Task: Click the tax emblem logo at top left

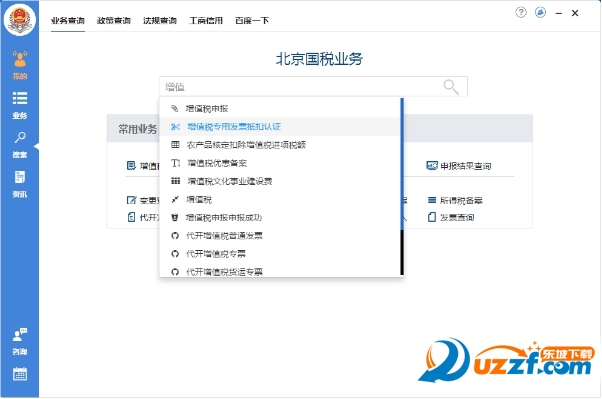Action: [x=20, y=19]
